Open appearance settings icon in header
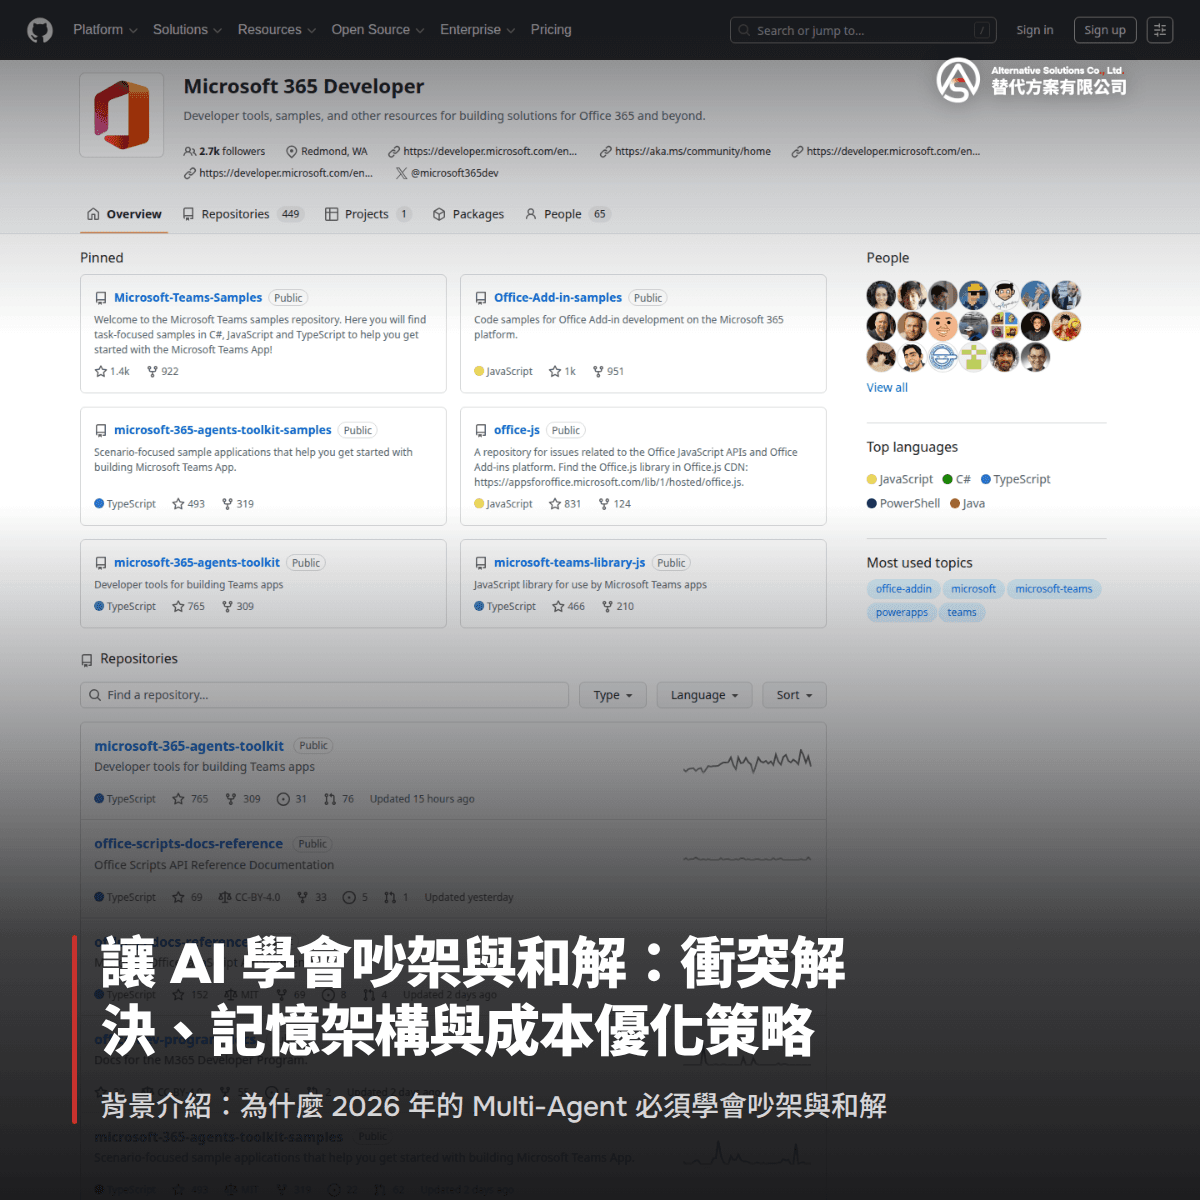 (1160, 30)
